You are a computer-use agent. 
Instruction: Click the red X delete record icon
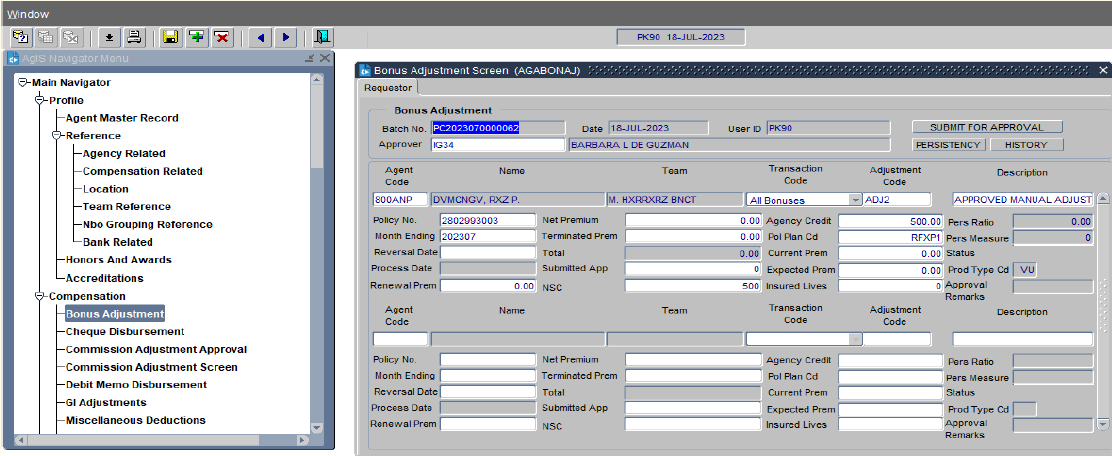point(222,37)
